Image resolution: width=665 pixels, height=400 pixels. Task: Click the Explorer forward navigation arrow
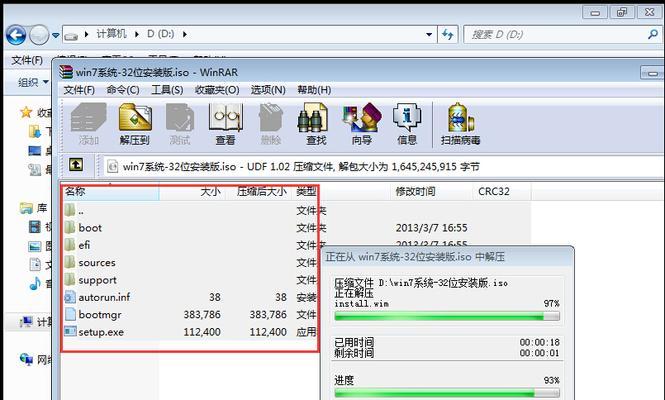click(39, 35)
